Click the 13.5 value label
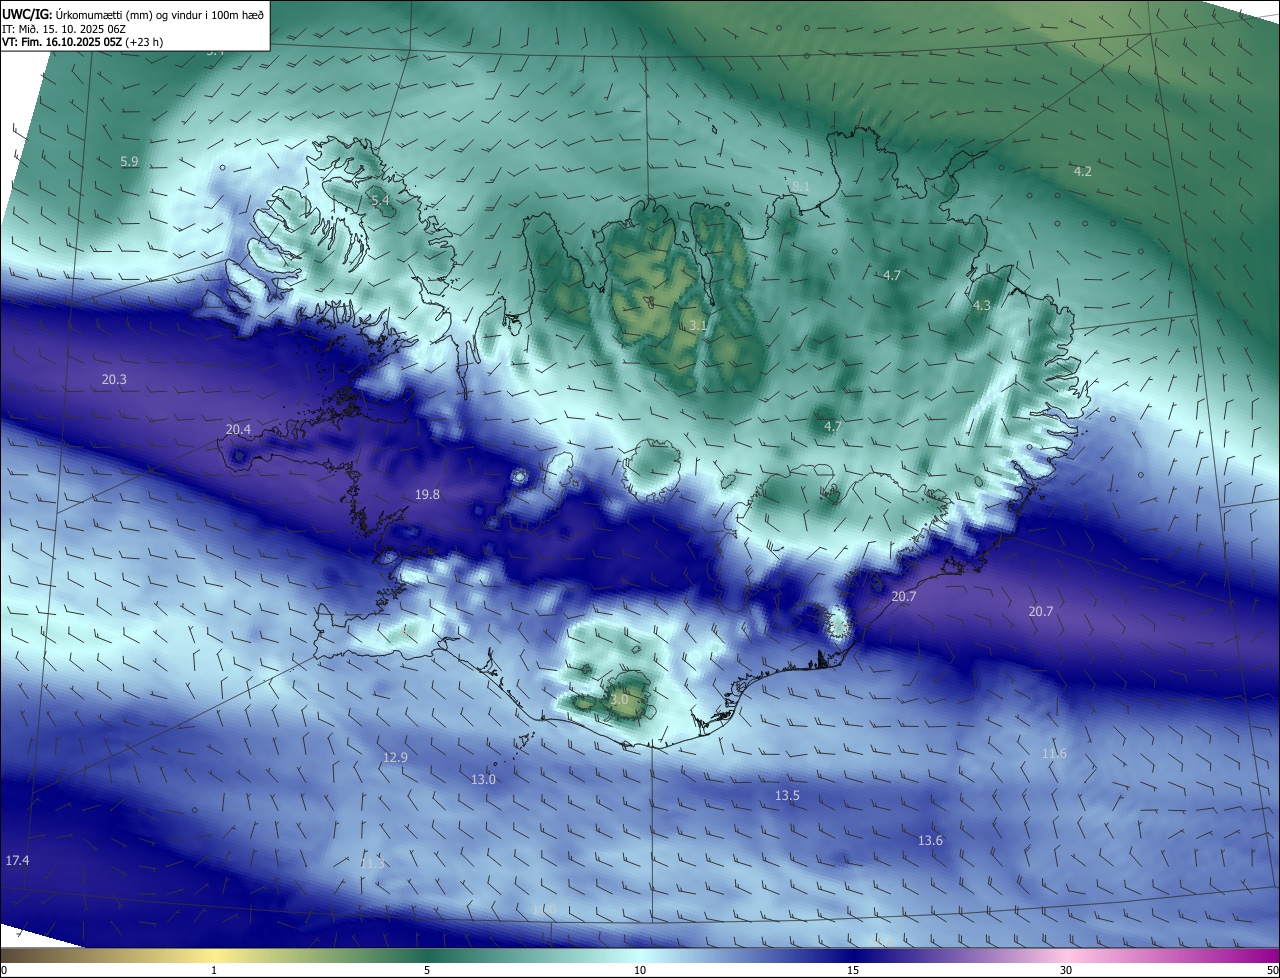Viewport: 1280px width, 978px height. (787, 796)
